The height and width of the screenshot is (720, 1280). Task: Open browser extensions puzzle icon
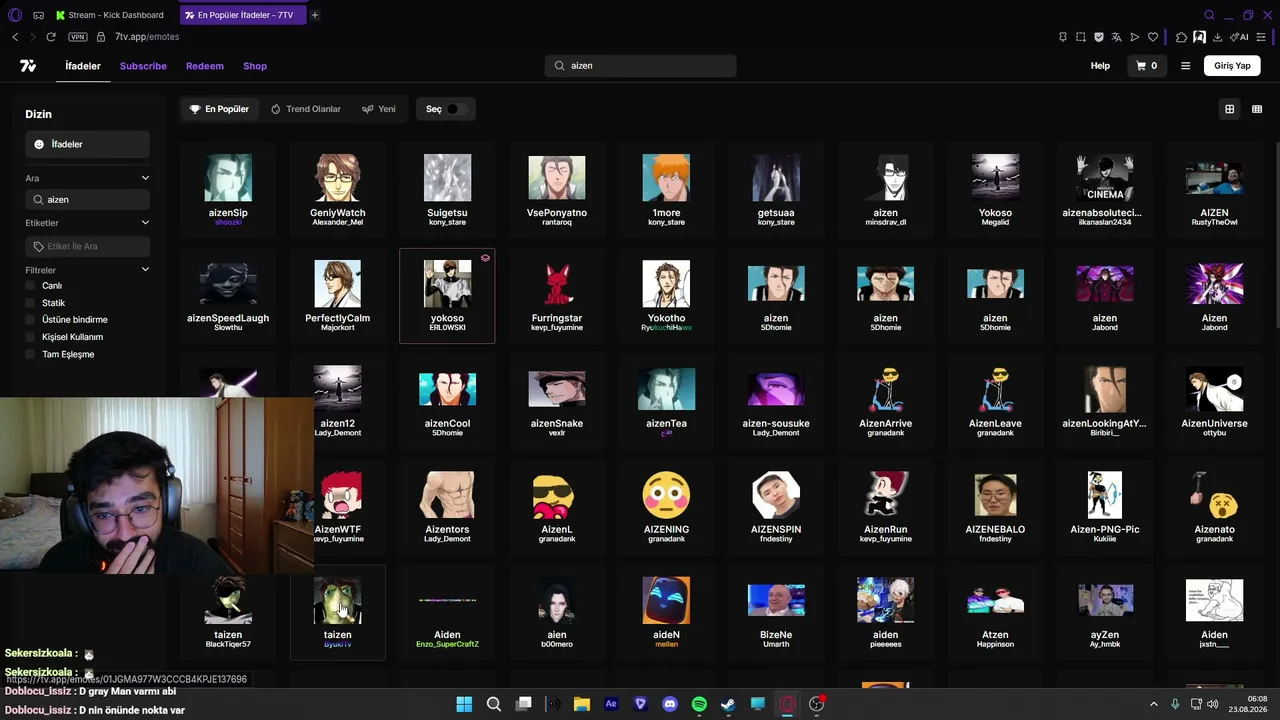[1181, 37]
